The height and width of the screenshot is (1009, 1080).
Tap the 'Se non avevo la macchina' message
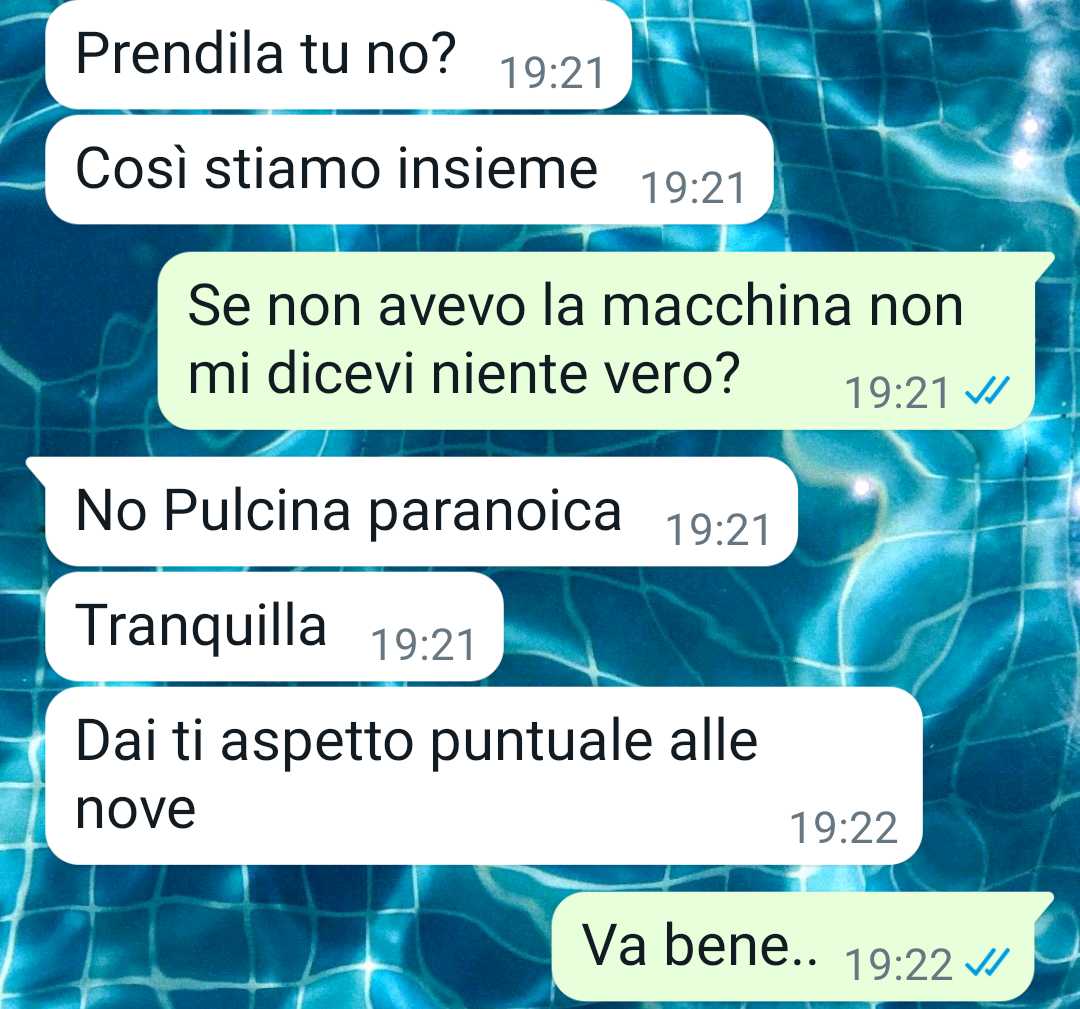point(596,341)
